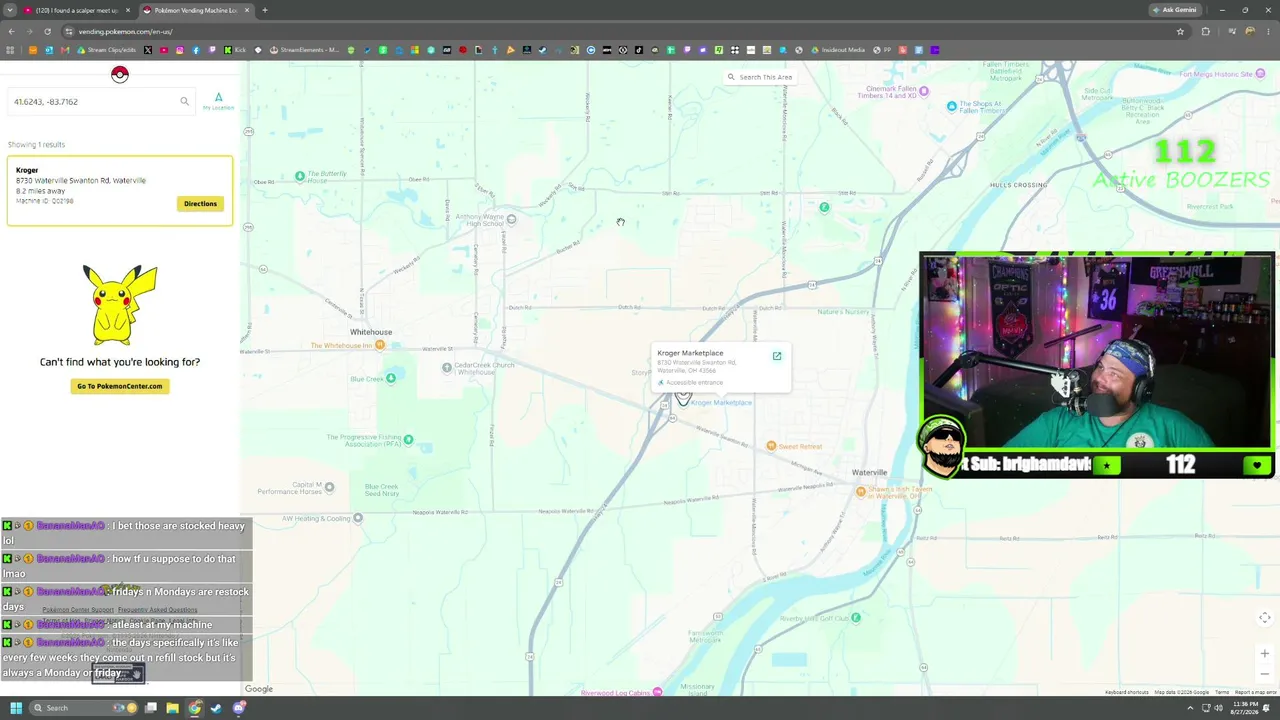Click the Riverby Hills Golf Club marker
This screenshot has width=1280, height=720.
855,618
